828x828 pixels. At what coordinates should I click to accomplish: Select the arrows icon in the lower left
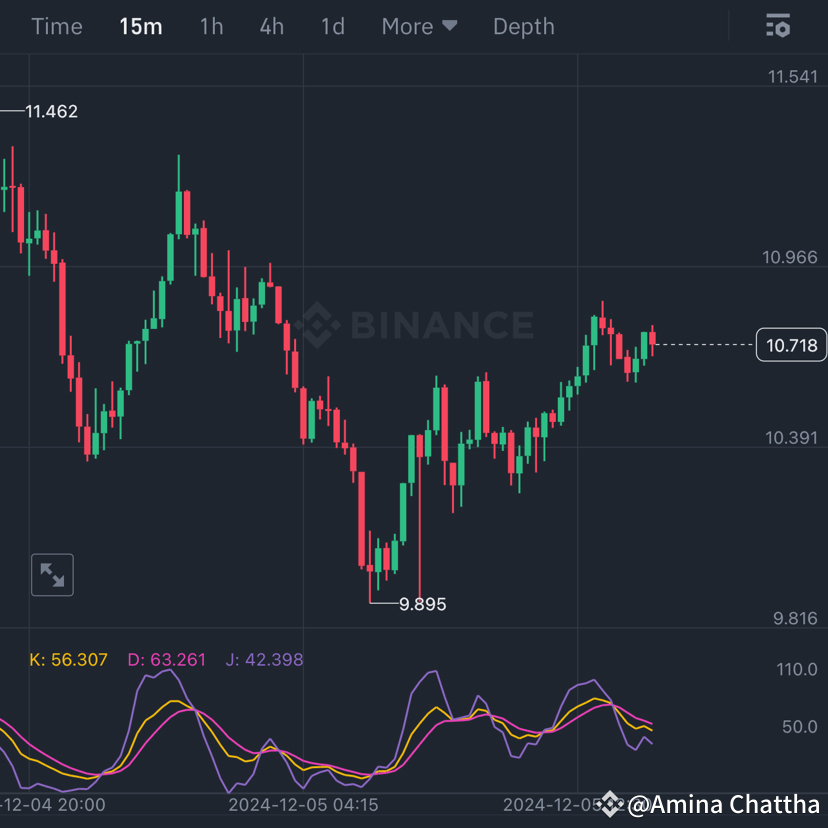tap(52, 574)
